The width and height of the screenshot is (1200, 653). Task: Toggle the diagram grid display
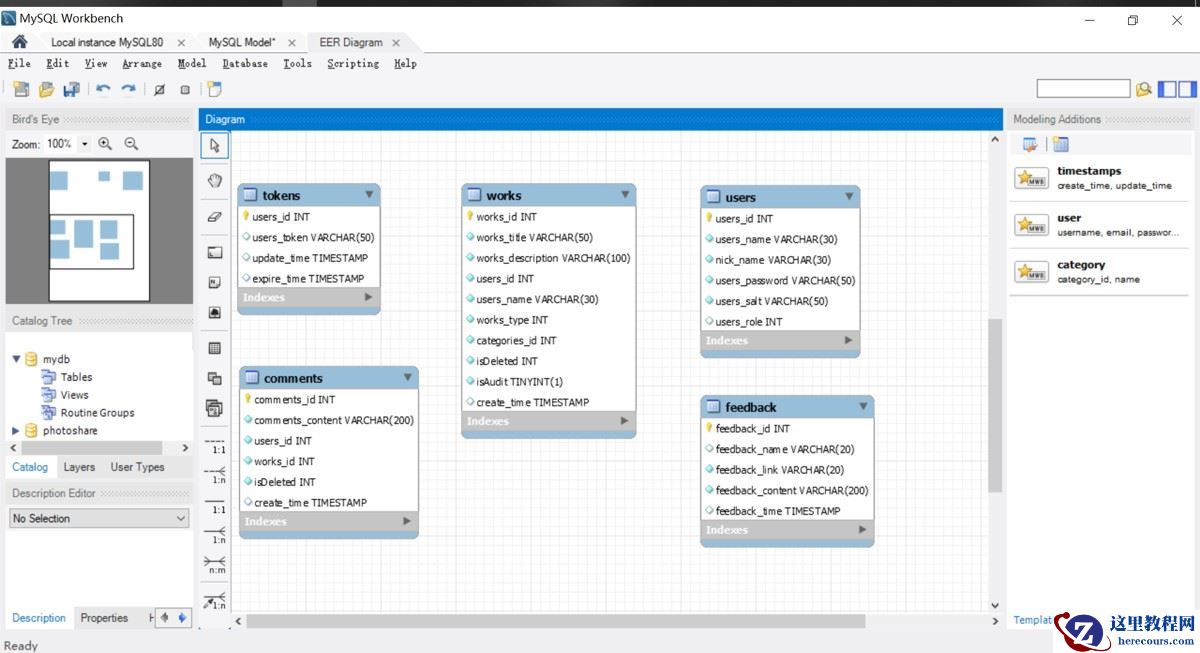pos(159,89)
